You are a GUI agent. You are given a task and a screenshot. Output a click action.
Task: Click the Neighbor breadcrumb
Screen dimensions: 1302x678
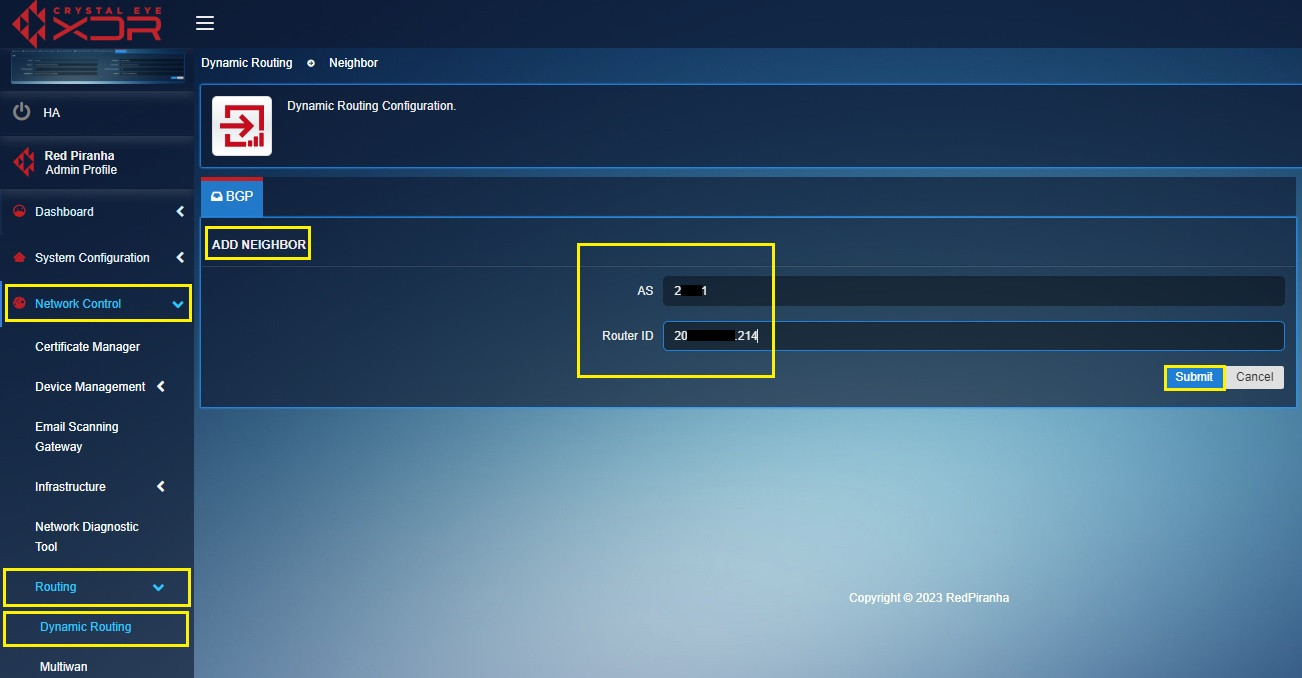coord(354,63)
